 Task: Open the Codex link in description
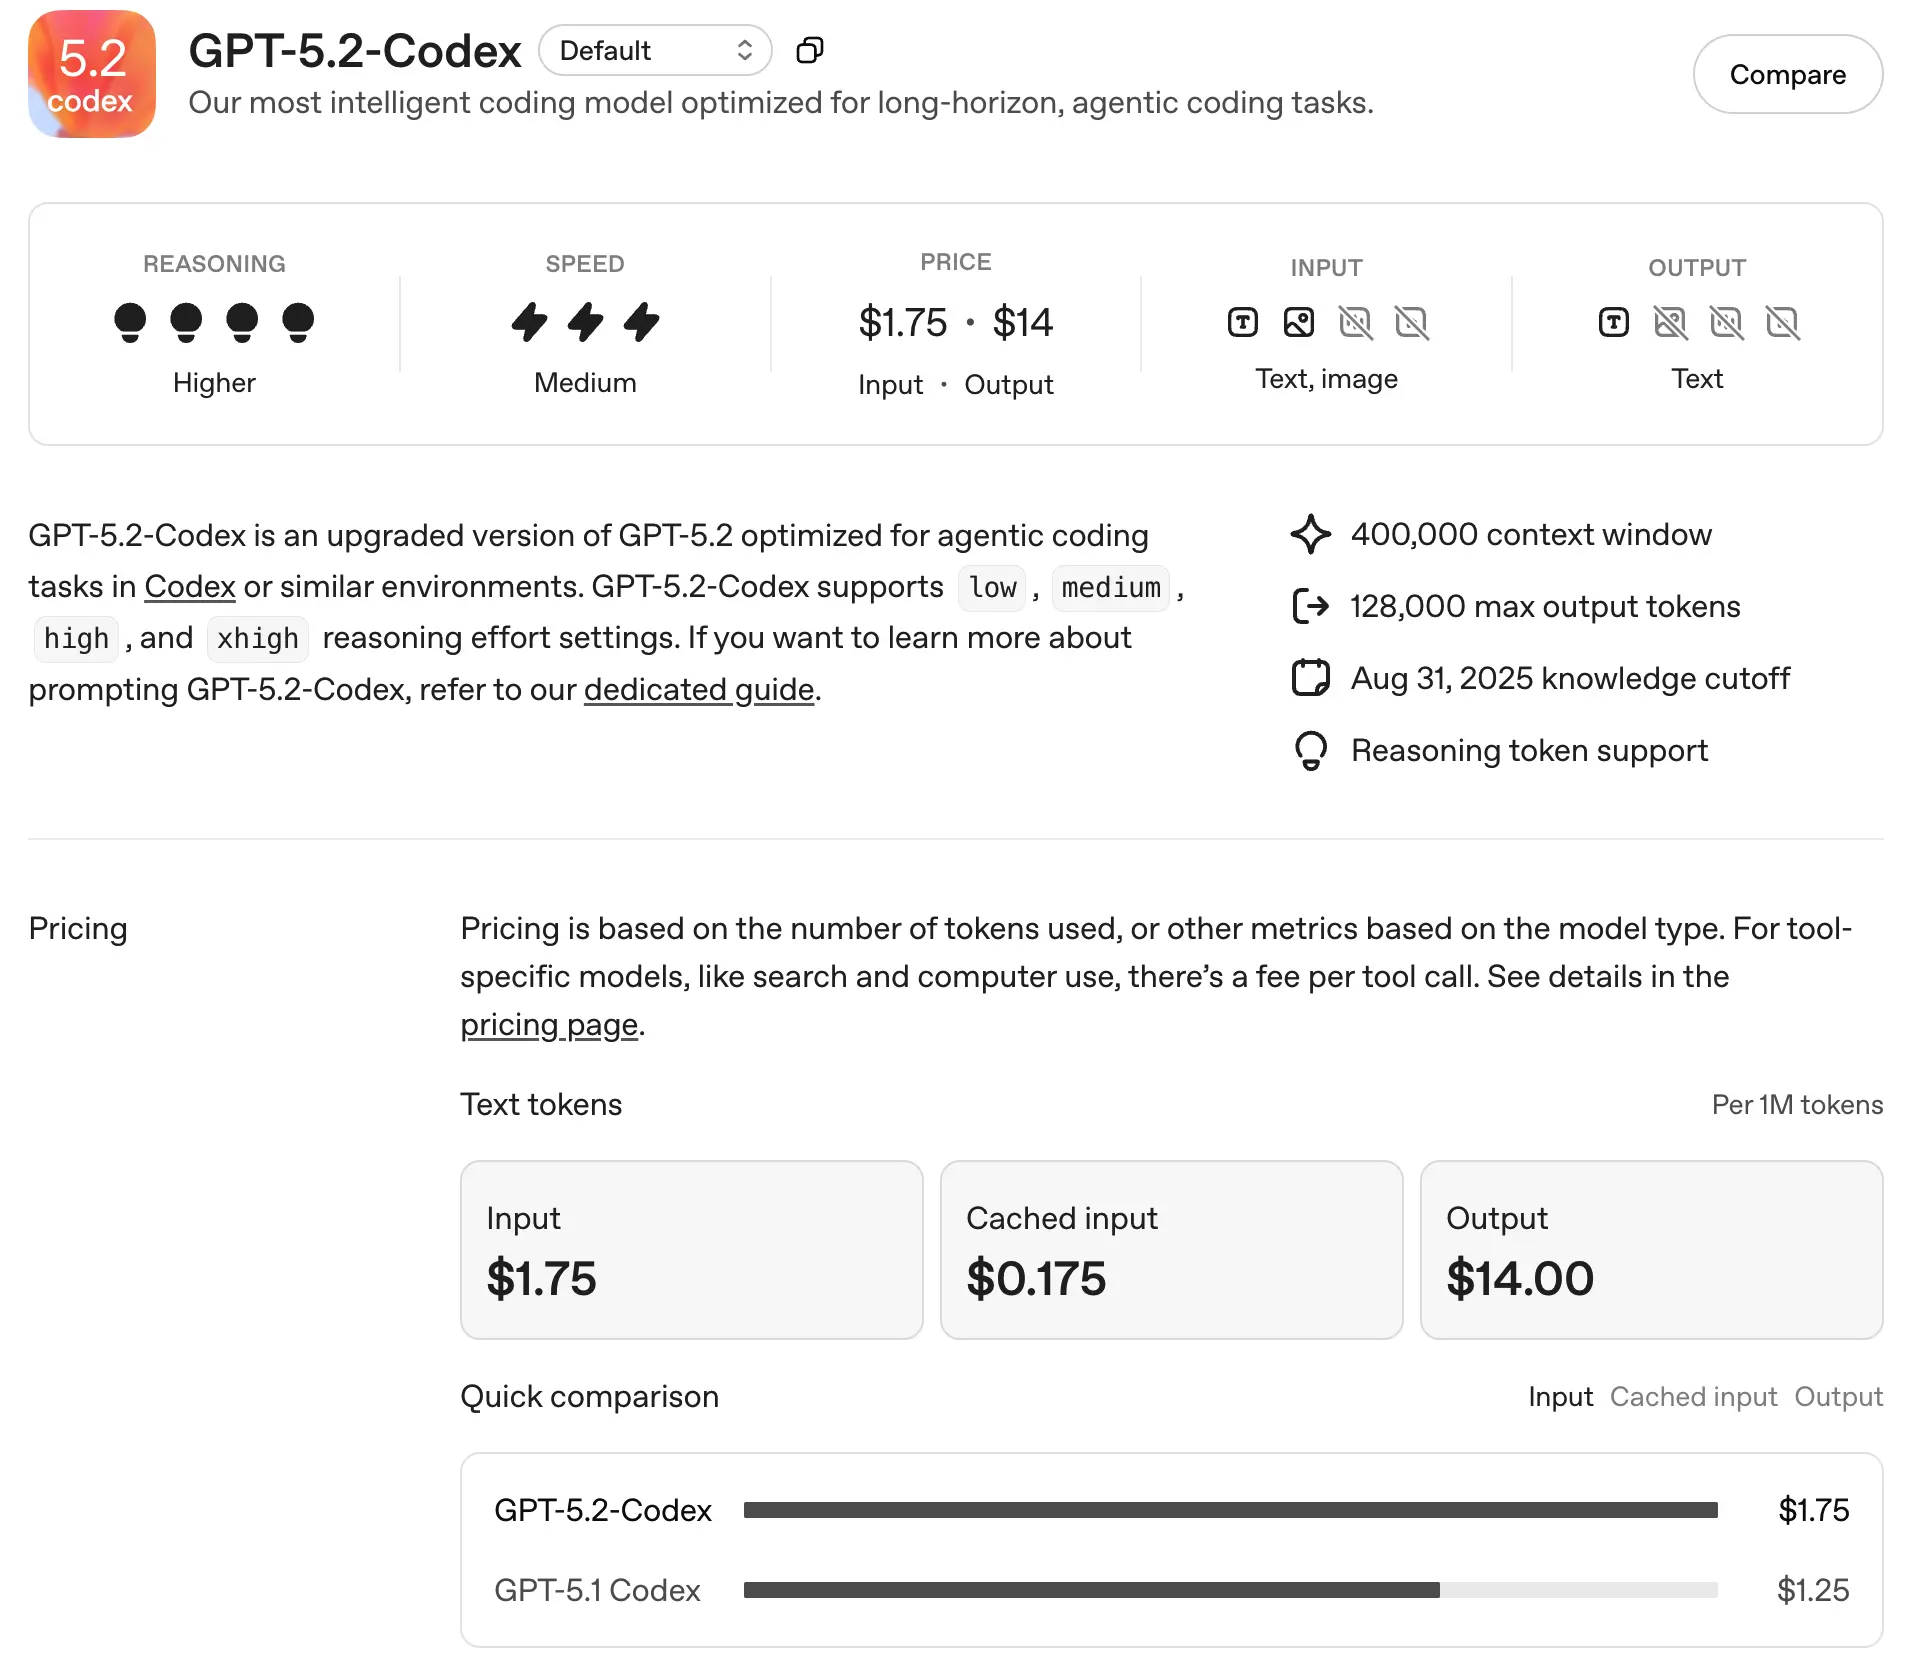click(x=190, y=586)
